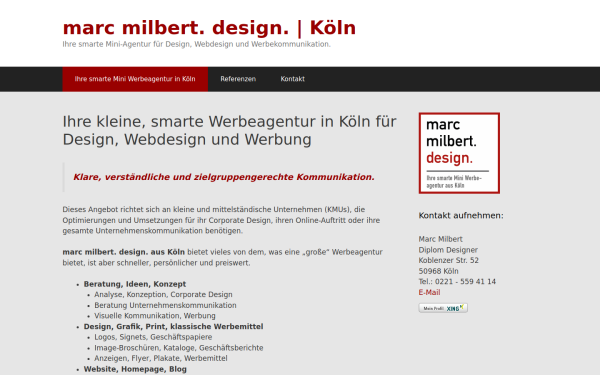
Task: Click the marc milbert design logo image
Action: tap(459, 153)
